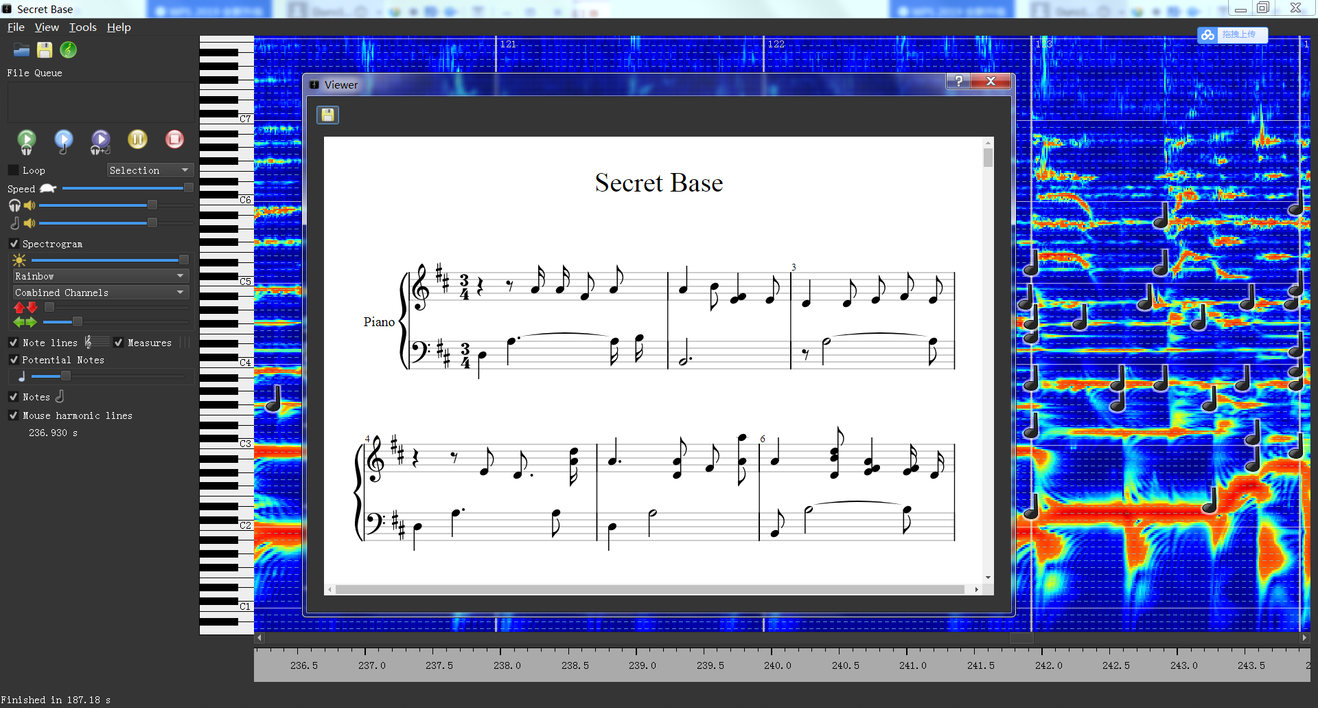Click the 236.930 s time readout
The image size is (1318, 708).
(x=53, y=433)
